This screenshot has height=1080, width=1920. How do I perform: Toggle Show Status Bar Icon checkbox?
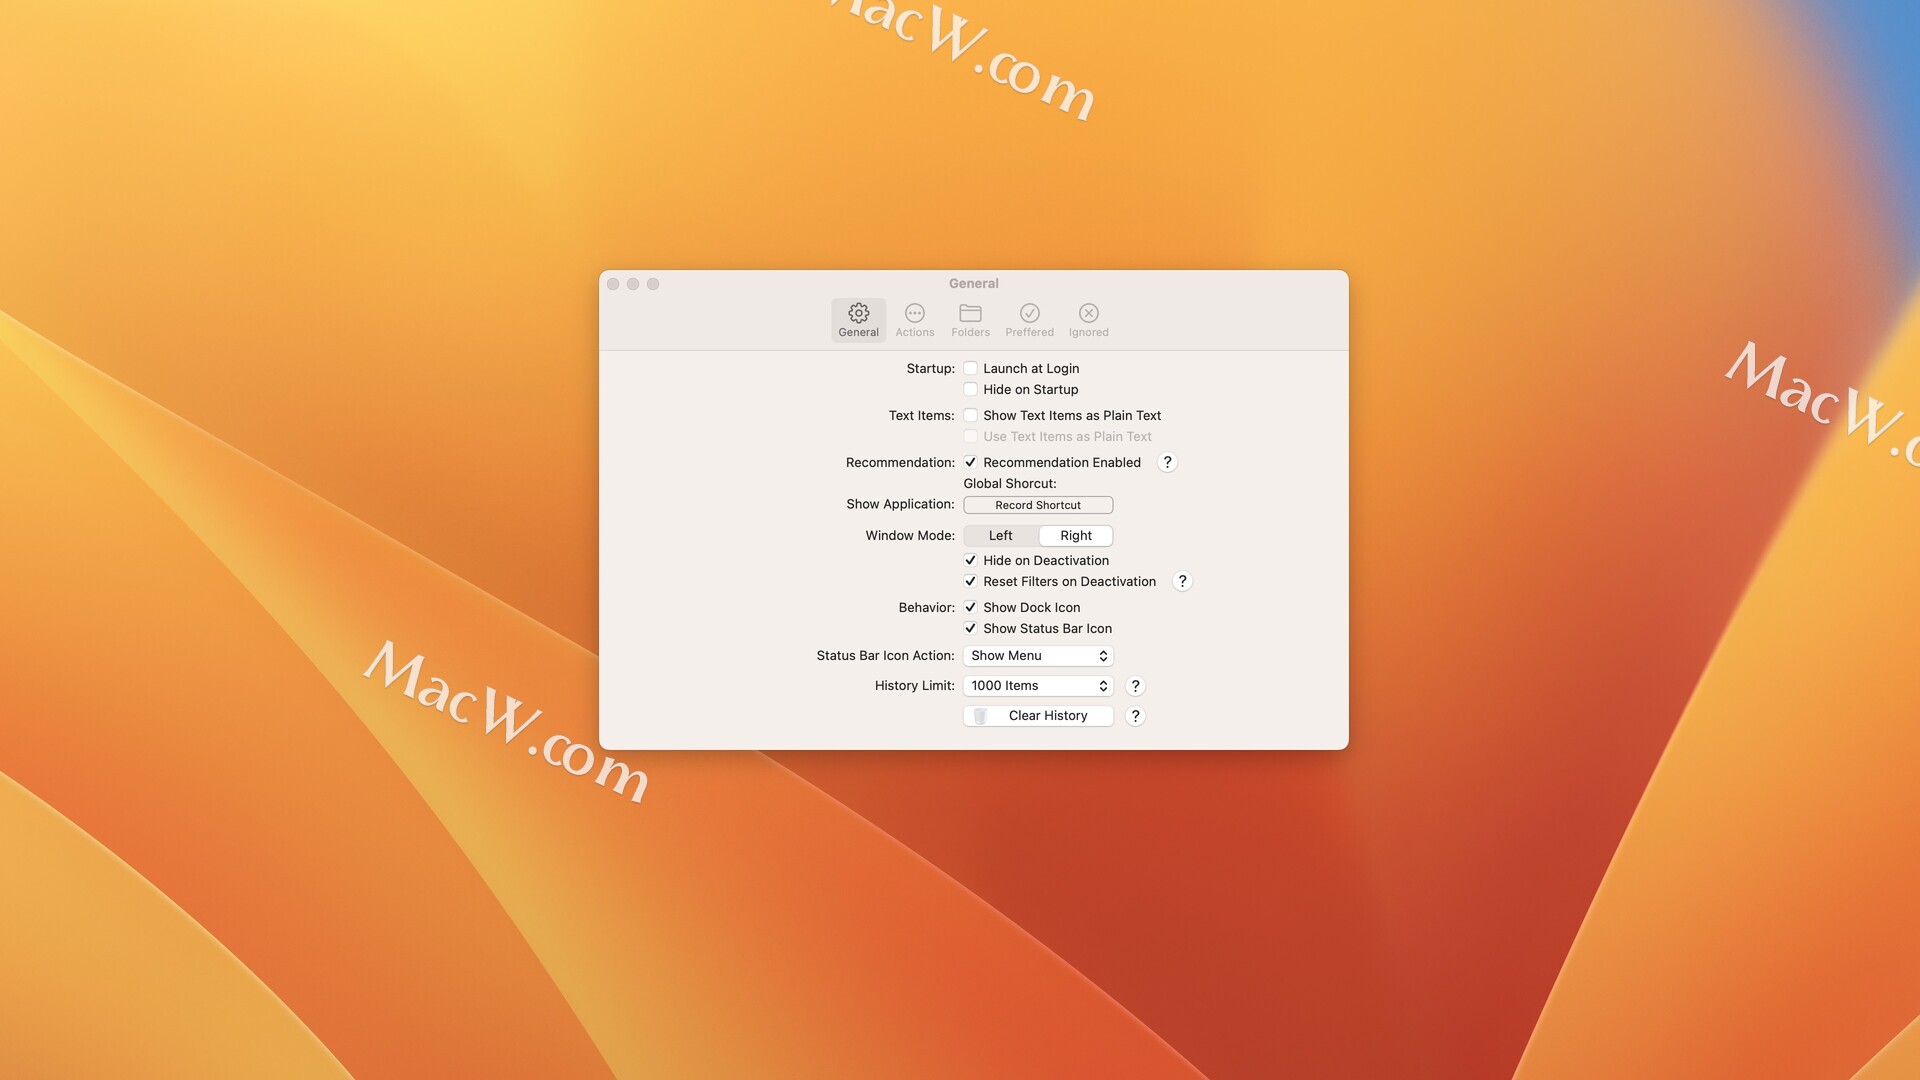pos(970,628)
